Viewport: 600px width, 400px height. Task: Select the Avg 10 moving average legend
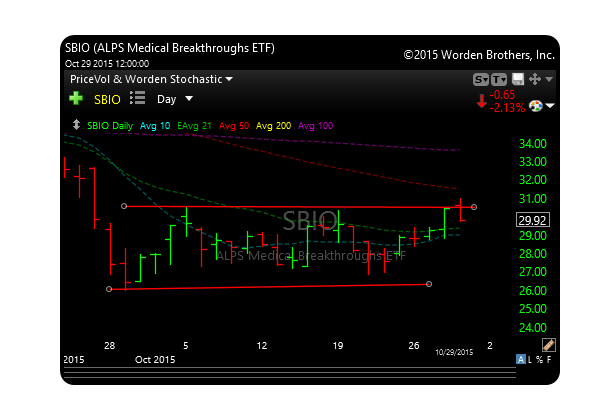[x=155, y=126]
